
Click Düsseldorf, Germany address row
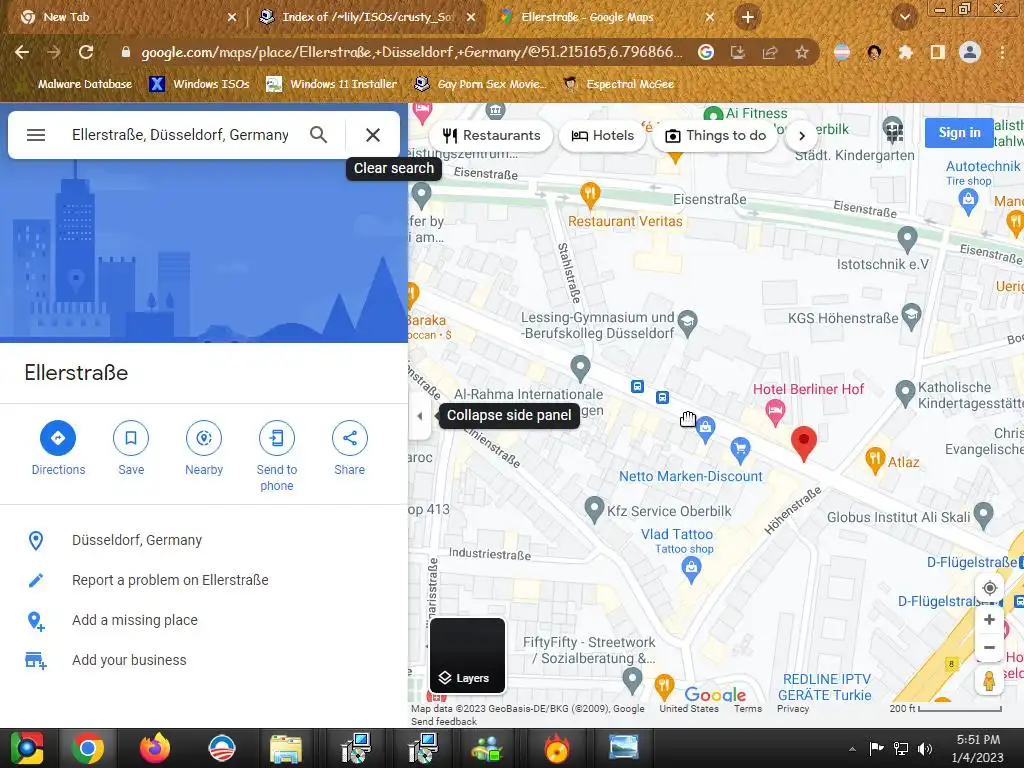pyautogui.click(x=204, y=540)
